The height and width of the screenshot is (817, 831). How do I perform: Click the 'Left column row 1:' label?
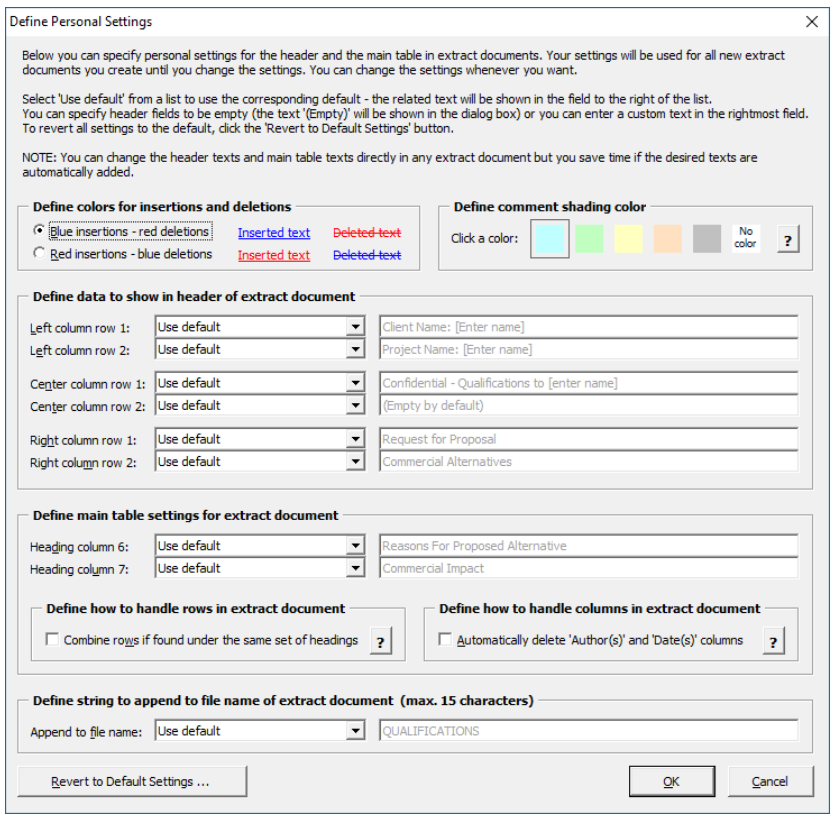click(79, 328)
